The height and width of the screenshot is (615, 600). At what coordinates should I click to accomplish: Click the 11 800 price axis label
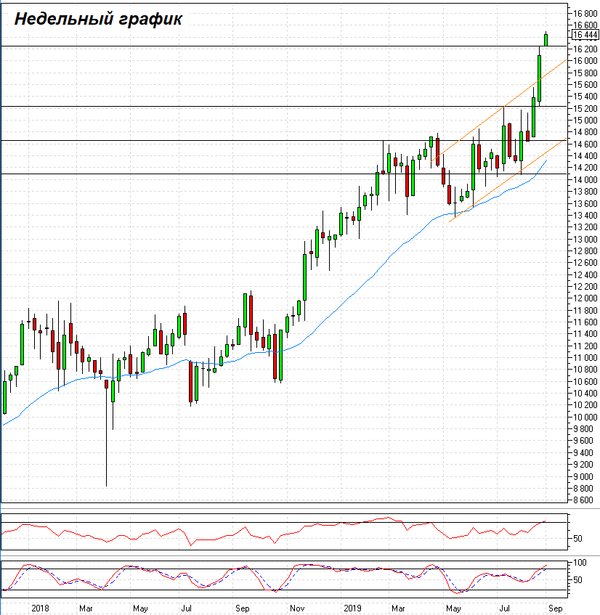pos(585,311)
